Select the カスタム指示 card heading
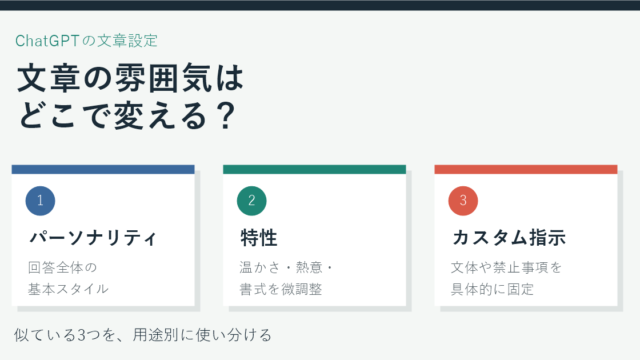This screenshot has height=360, width=640. pyautogui.click(x=509, y=238)
